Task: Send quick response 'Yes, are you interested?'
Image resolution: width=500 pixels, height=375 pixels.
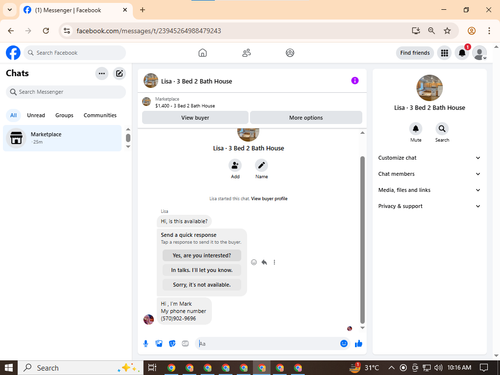Action: (202, 255)
